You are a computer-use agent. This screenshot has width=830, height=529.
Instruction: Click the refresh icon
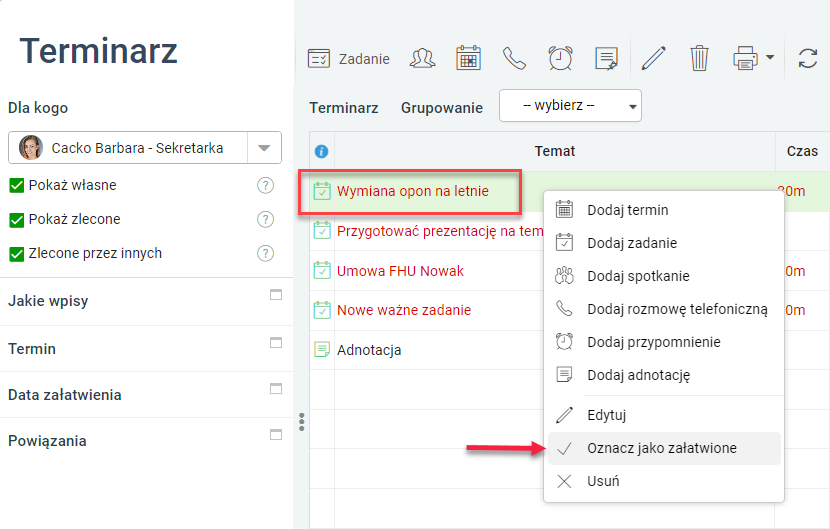(x=808, y=58)
